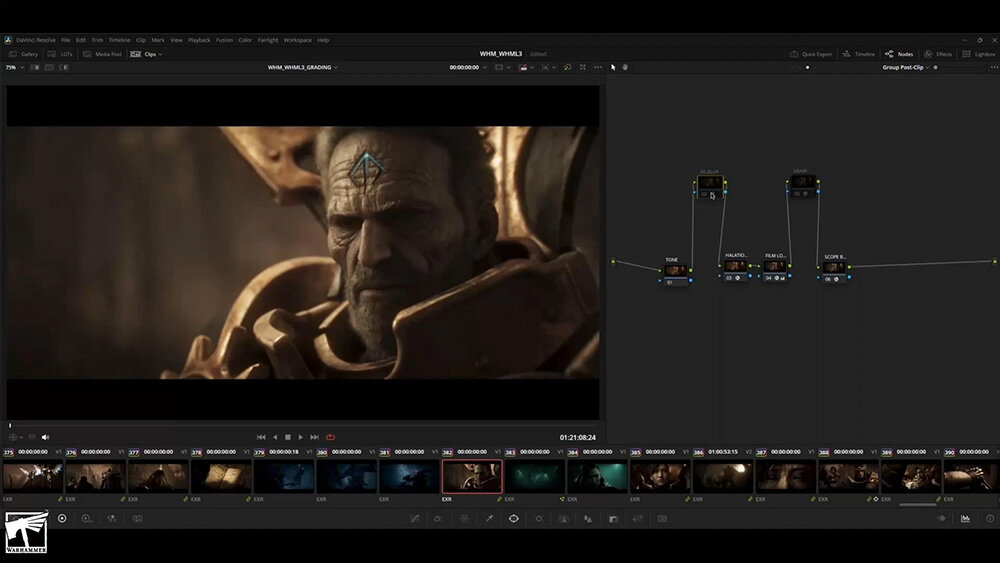Select clip thumbnail 386 in the strip
The width and height of the screenshot is (1000, 563).
point(722,477)
